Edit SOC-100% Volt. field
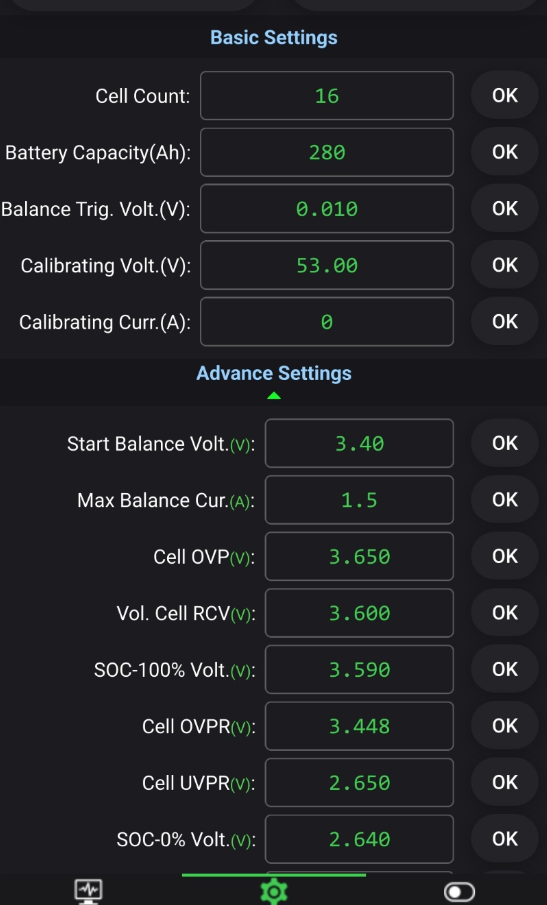The image size is (547, 905). 359,670
